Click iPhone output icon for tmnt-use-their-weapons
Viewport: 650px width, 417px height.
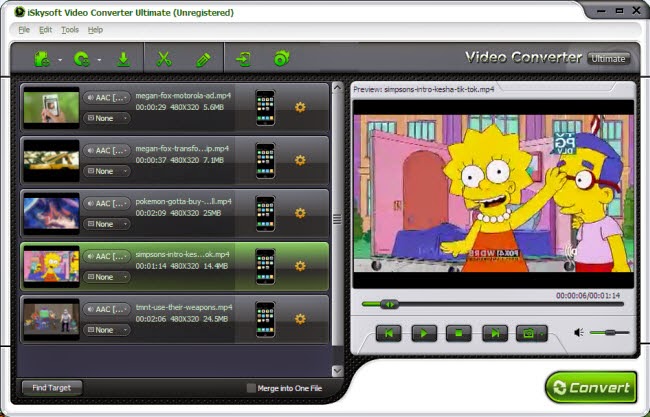pos(265,320)
